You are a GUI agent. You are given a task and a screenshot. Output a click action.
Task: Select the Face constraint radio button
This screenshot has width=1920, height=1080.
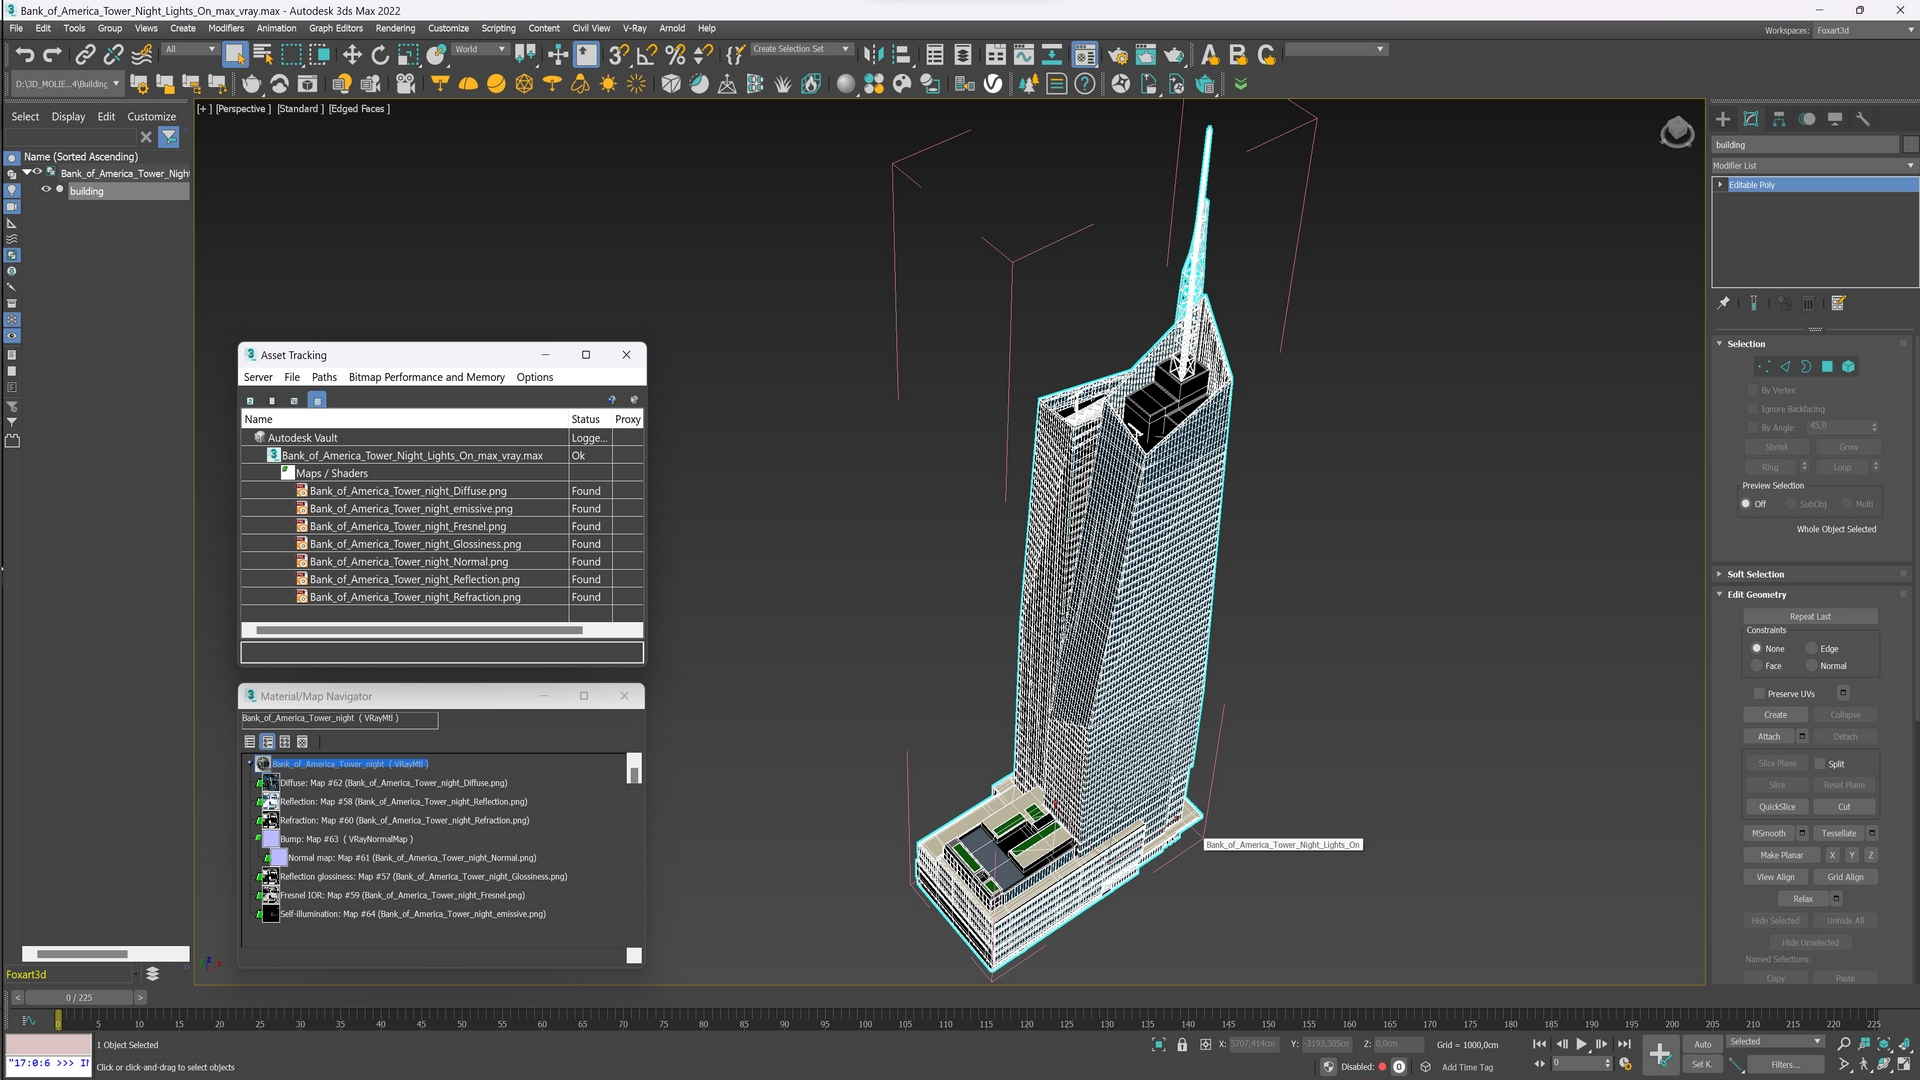[x=1756, y=666]
